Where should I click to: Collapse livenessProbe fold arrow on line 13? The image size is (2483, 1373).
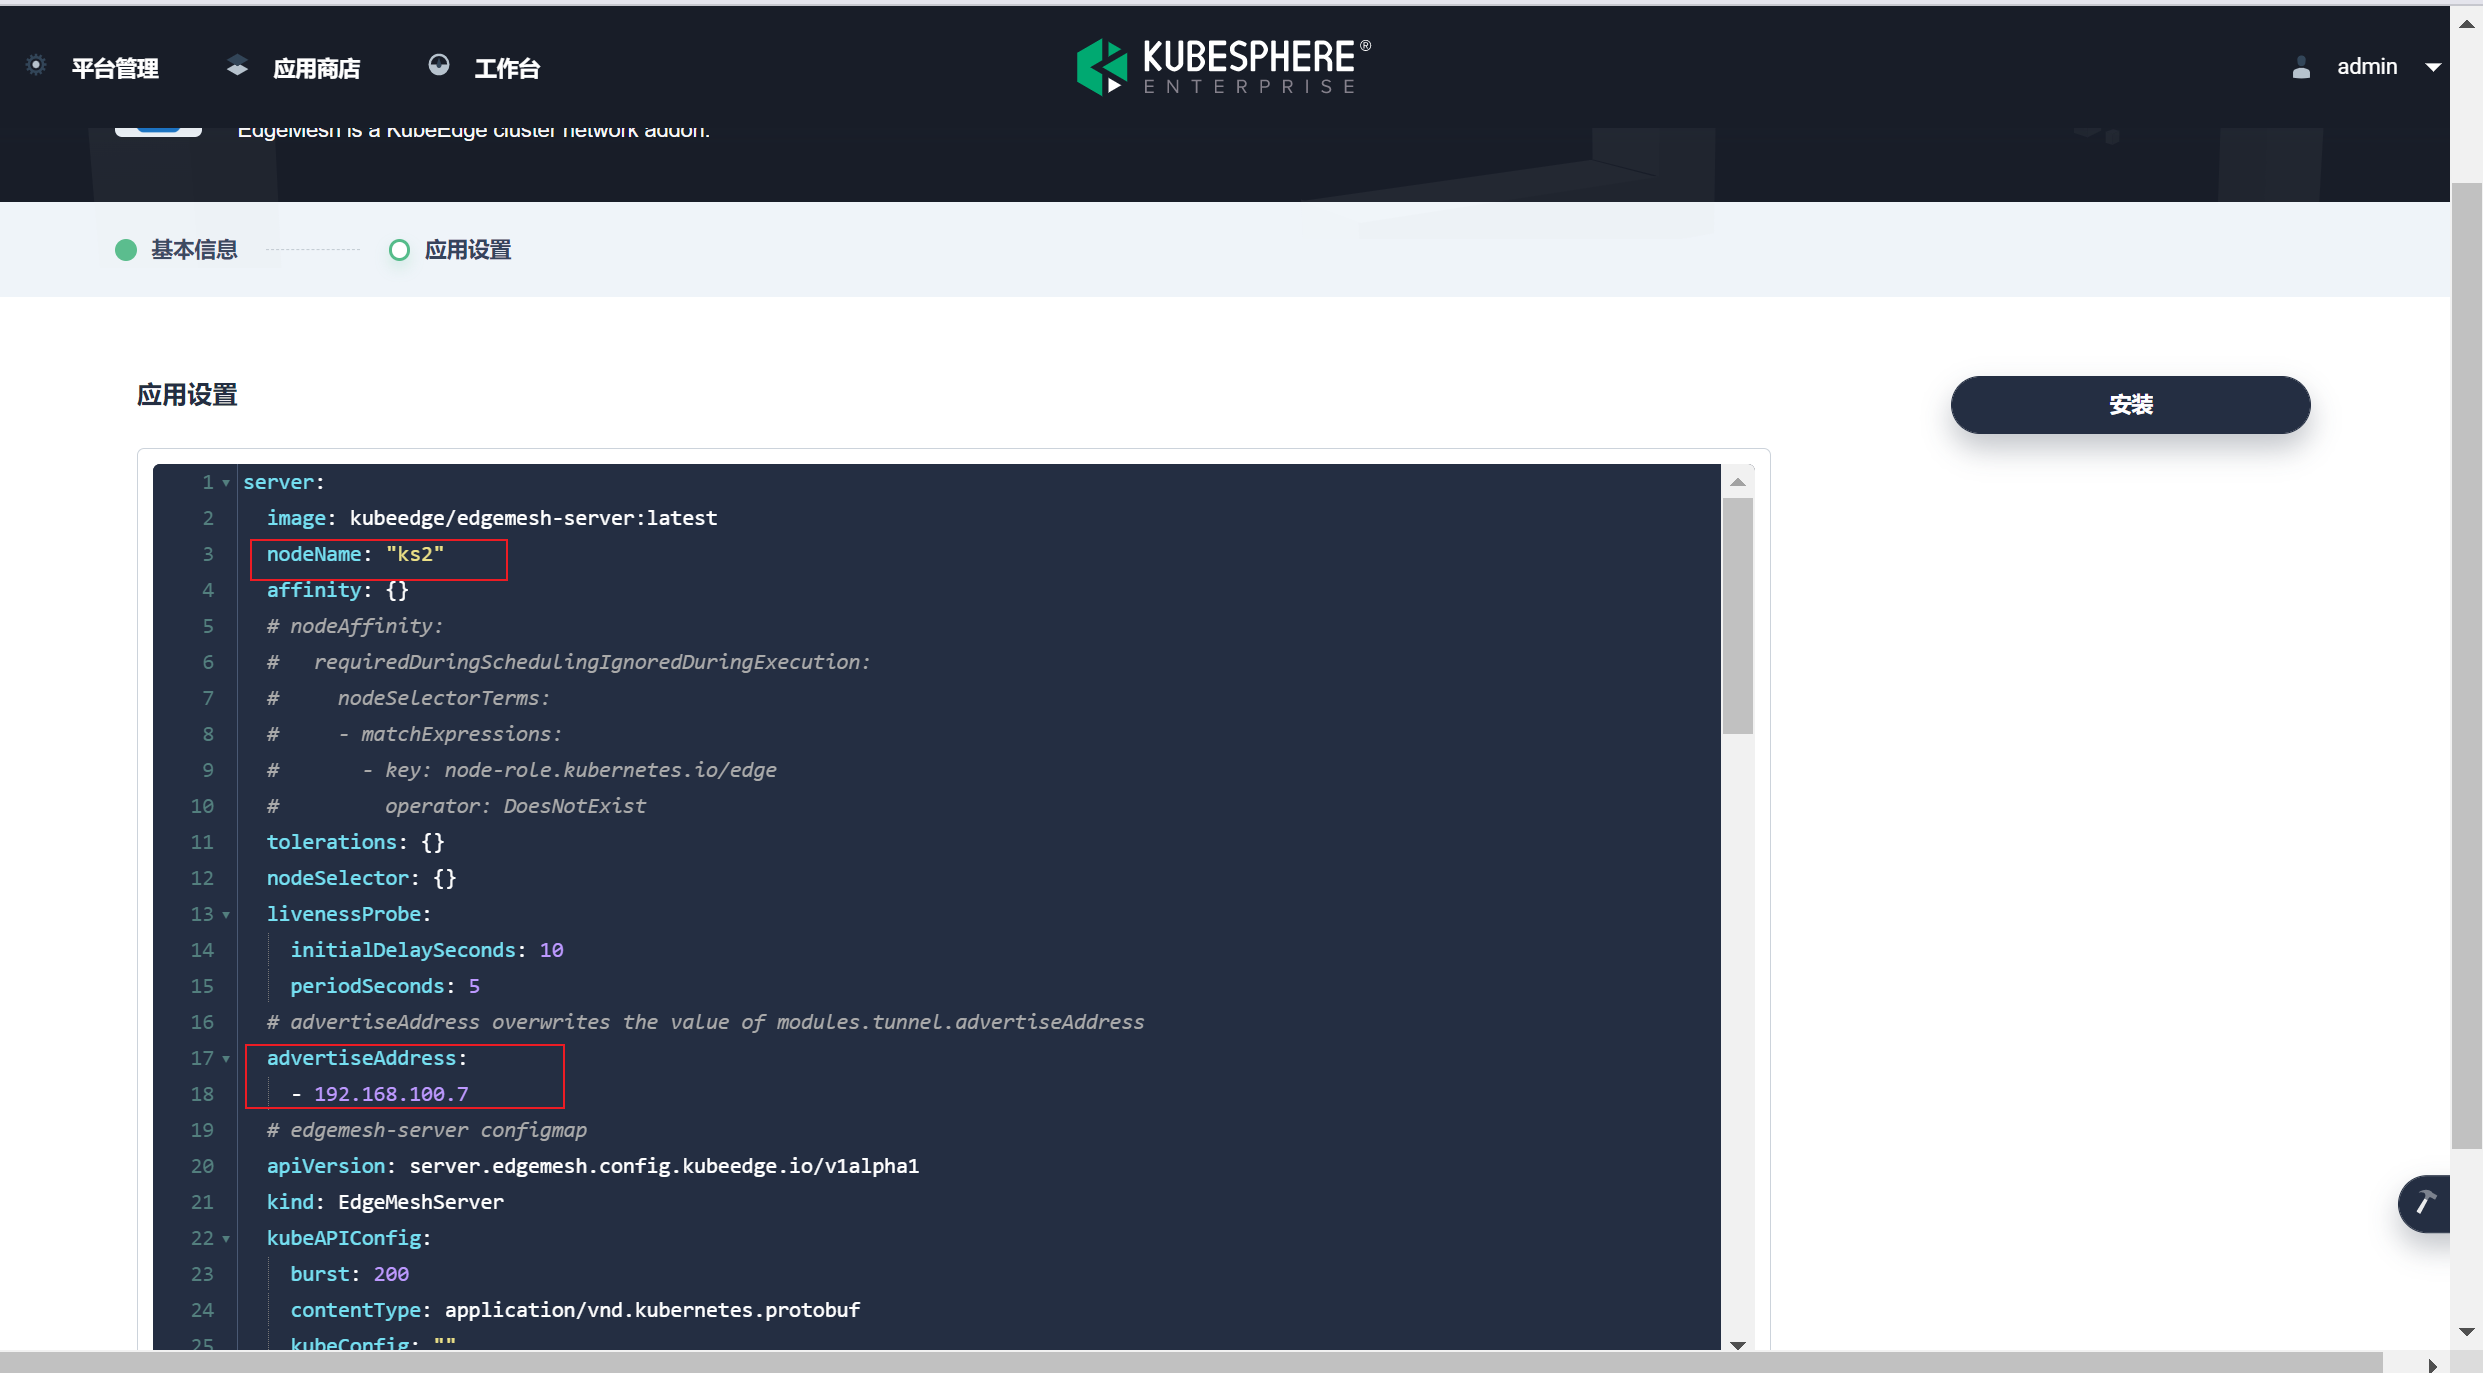click(226, 915)
